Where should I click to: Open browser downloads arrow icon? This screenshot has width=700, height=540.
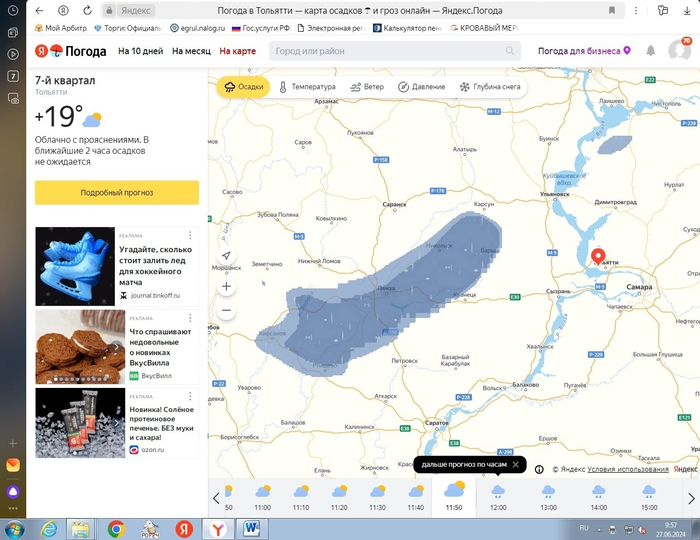click(x=687, y=10)
